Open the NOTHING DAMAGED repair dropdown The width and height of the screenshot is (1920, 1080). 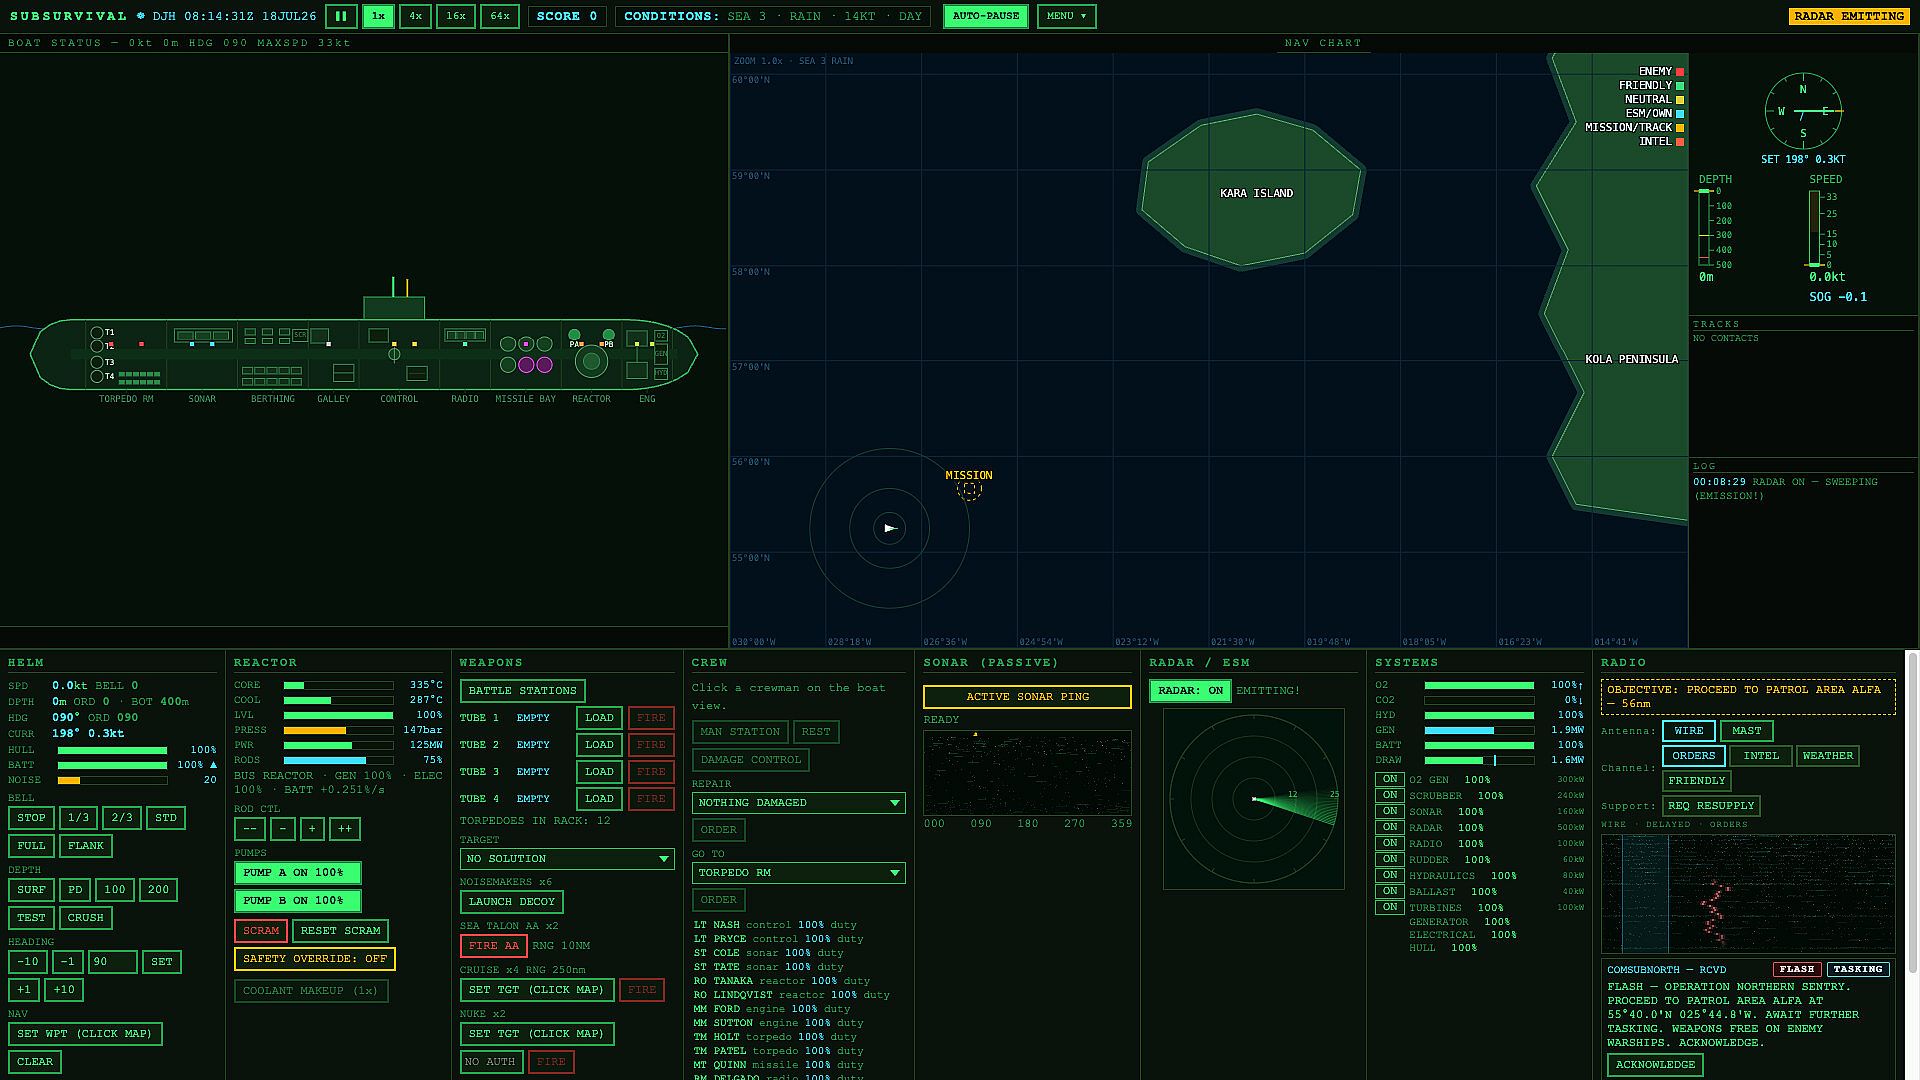point(799,803)
